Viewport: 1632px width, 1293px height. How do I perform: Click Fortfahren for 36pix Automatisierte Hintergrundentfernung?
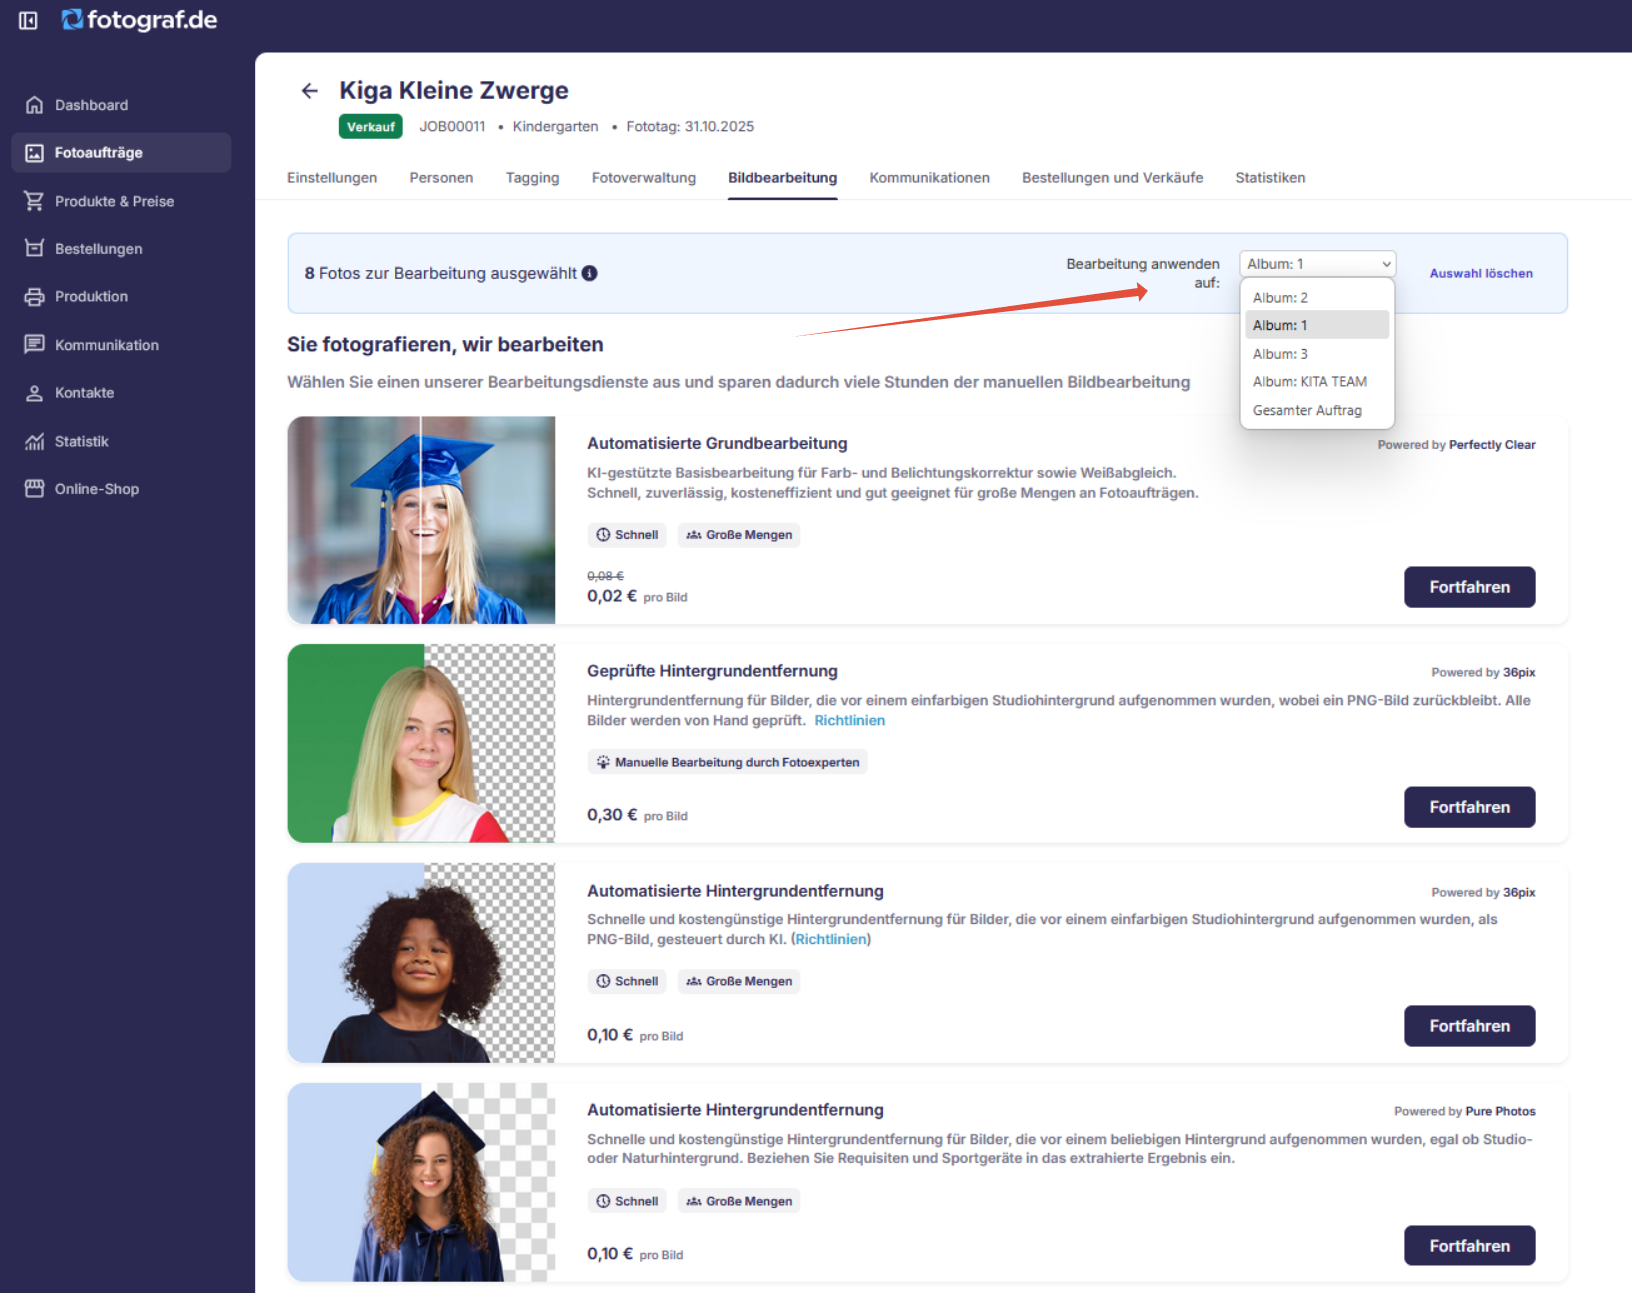[x=1469, y=1026]
